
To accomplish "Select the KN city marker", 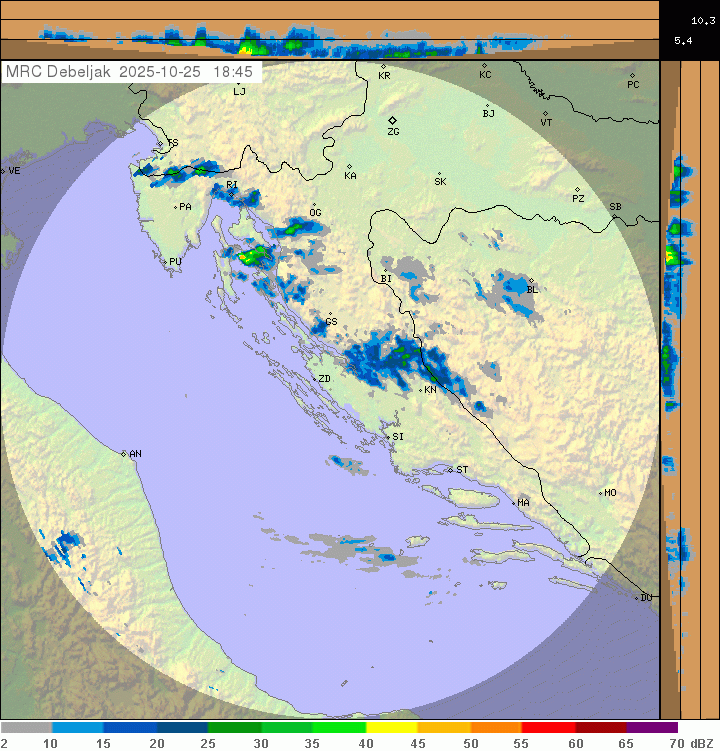I will pos(421,389).
